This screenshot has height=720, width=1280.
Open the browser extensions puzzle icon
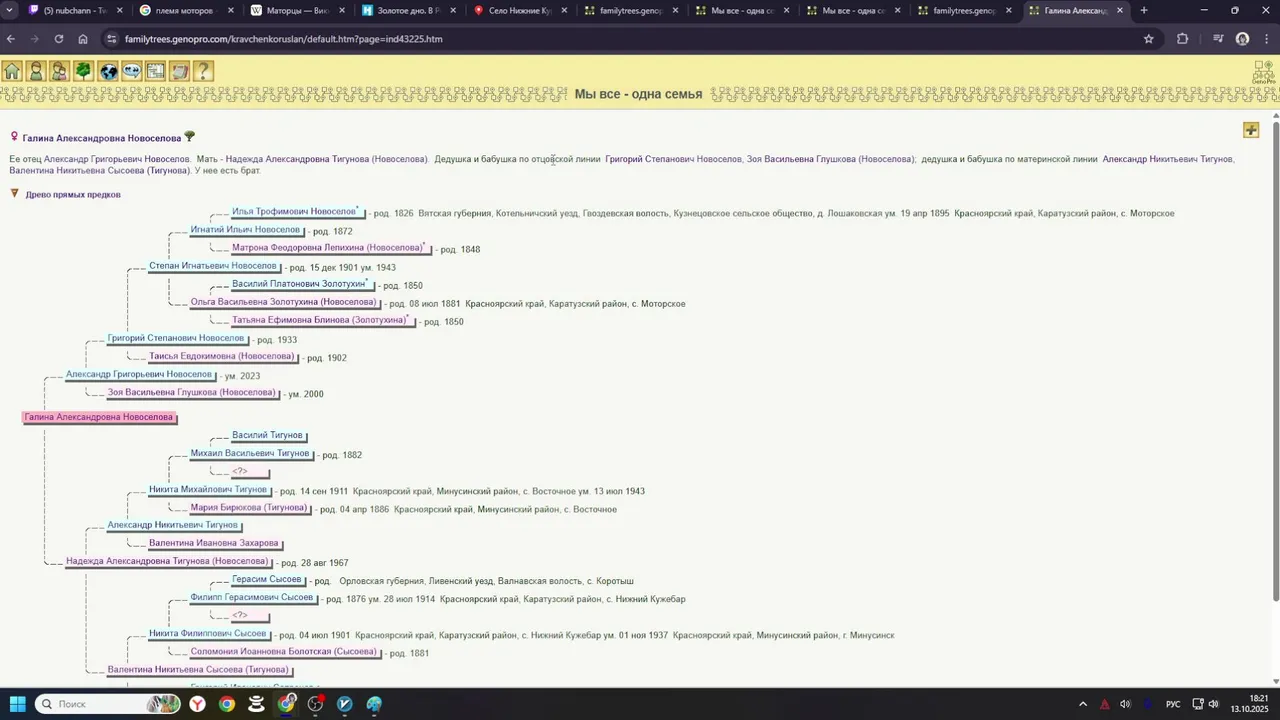(x=1183, y=39)
